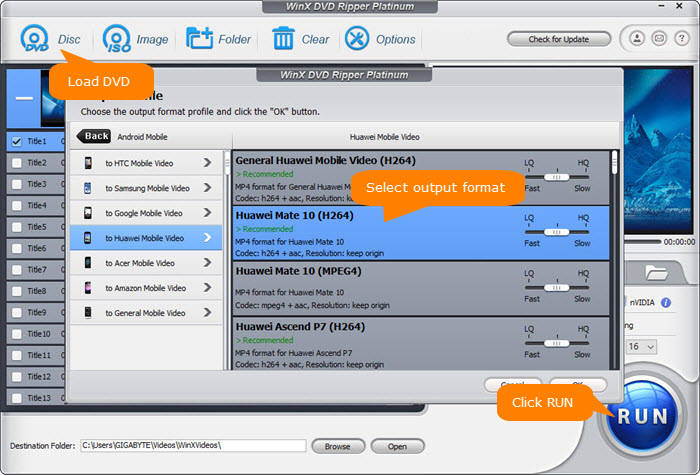Click the output folder tab icon
The image size is (700, 475).
[x=656, y=272]
